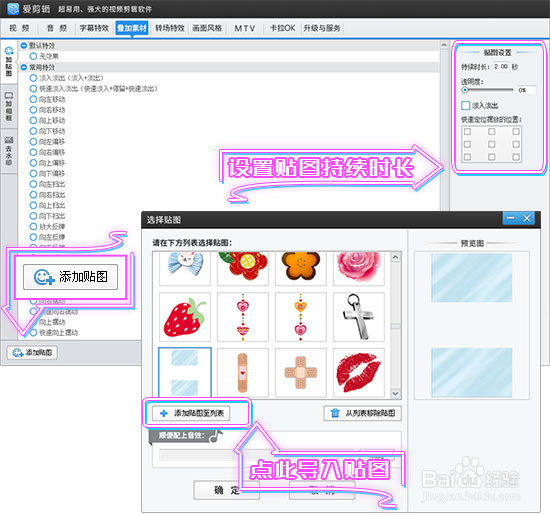This screenshot has width=550, height=515.
Task: Switch to the 叠加素材 tab
Action: click(x=132, y=28)
